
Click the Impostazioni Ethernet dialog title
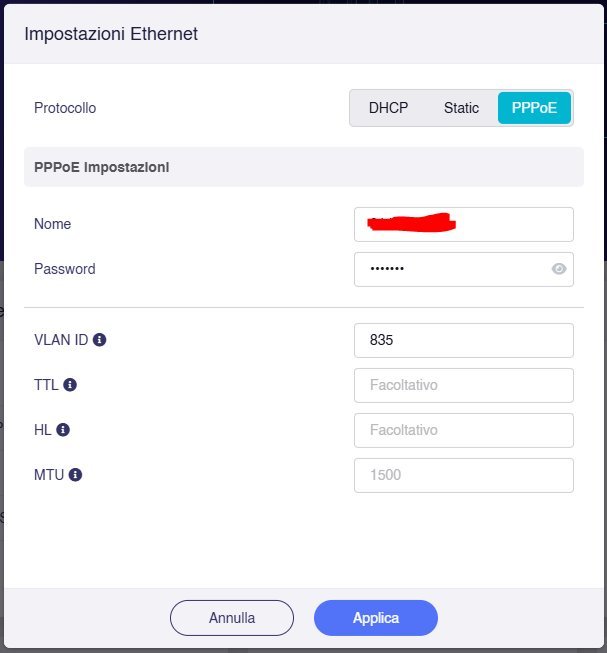pyautogui.click(x=111, y=34)
